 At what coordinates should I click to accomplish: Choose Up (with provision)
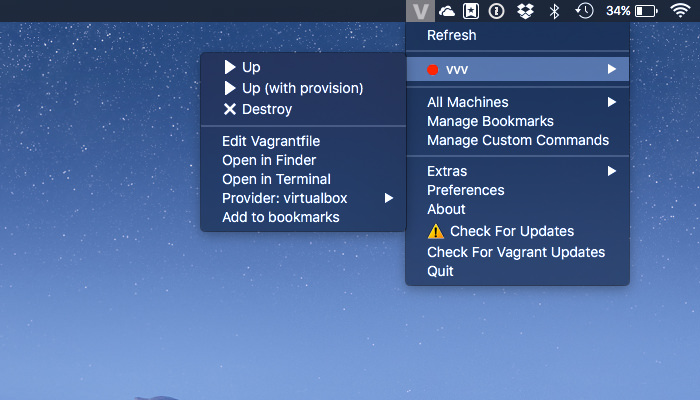[303, 88]
